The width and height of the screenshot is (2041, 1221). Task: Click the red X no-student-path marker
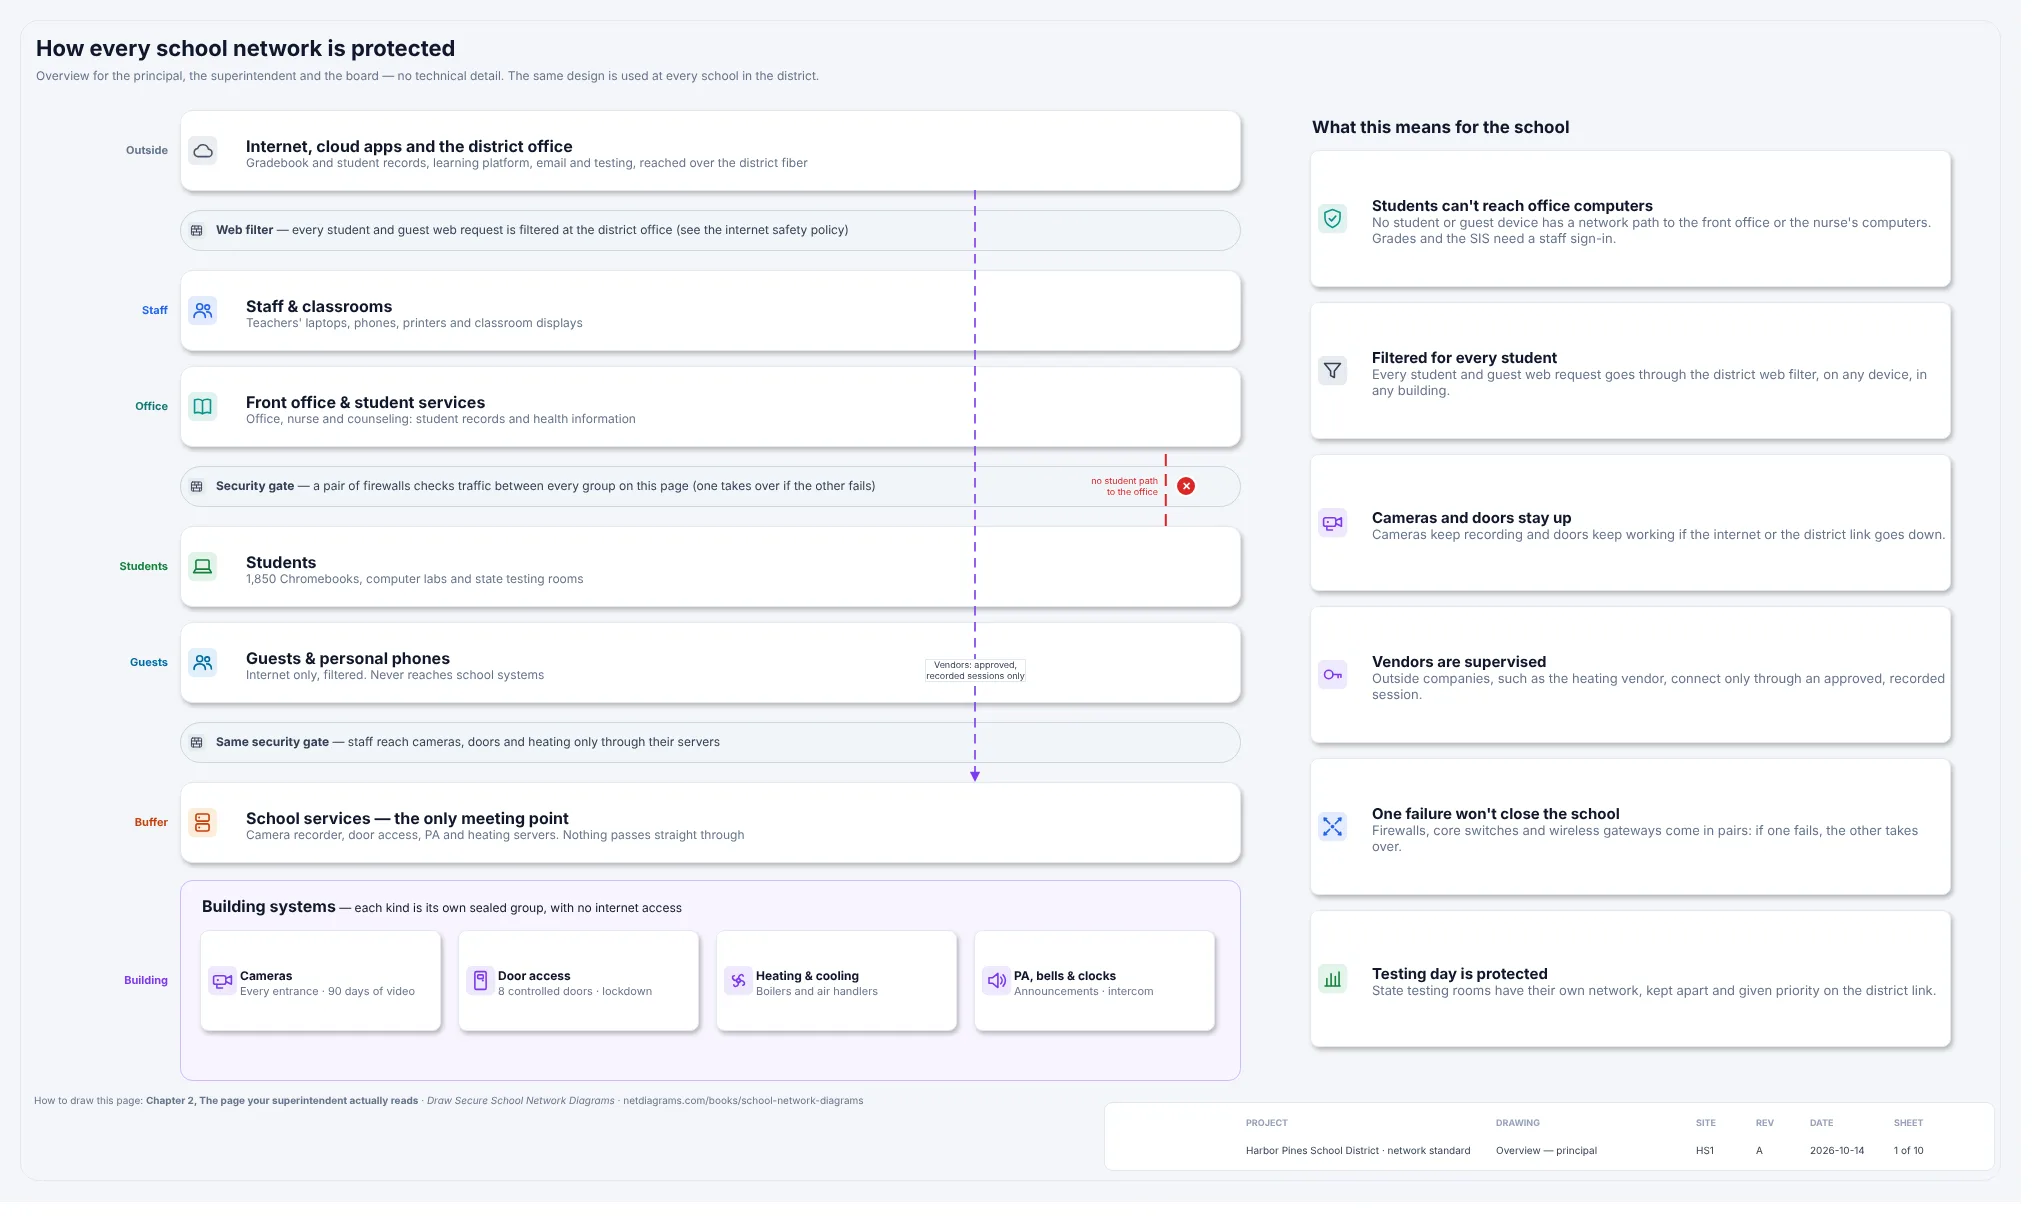(x=1186, y=486)
